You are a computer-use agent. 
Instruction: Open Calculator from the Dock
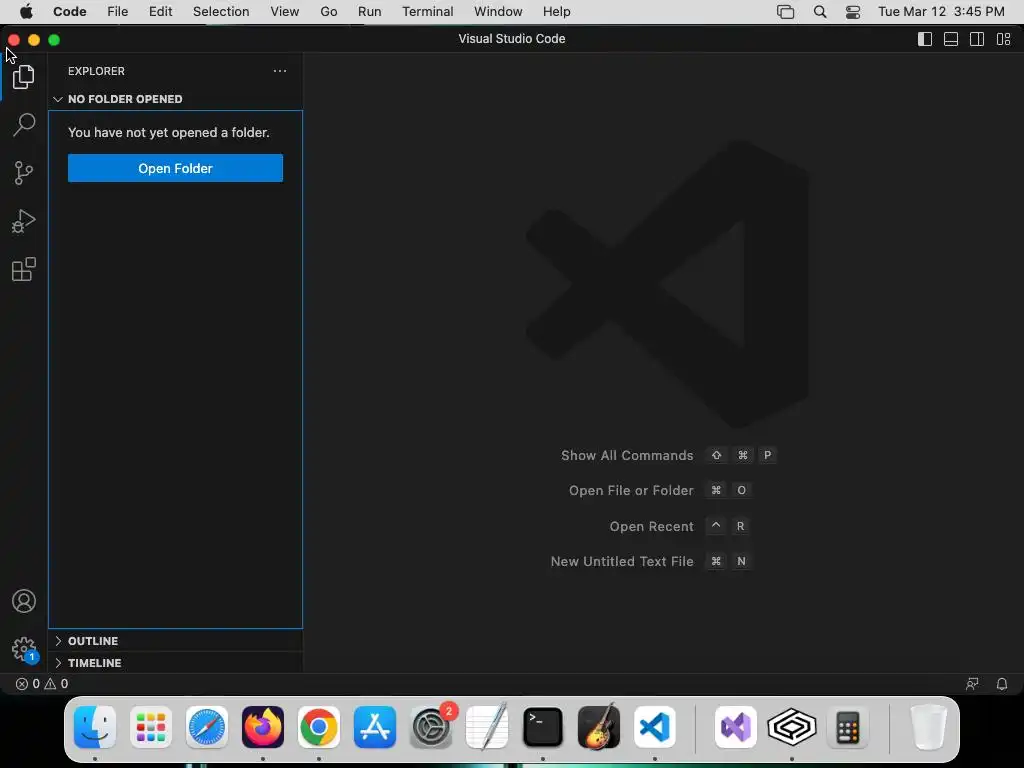(x=848, y=727)
